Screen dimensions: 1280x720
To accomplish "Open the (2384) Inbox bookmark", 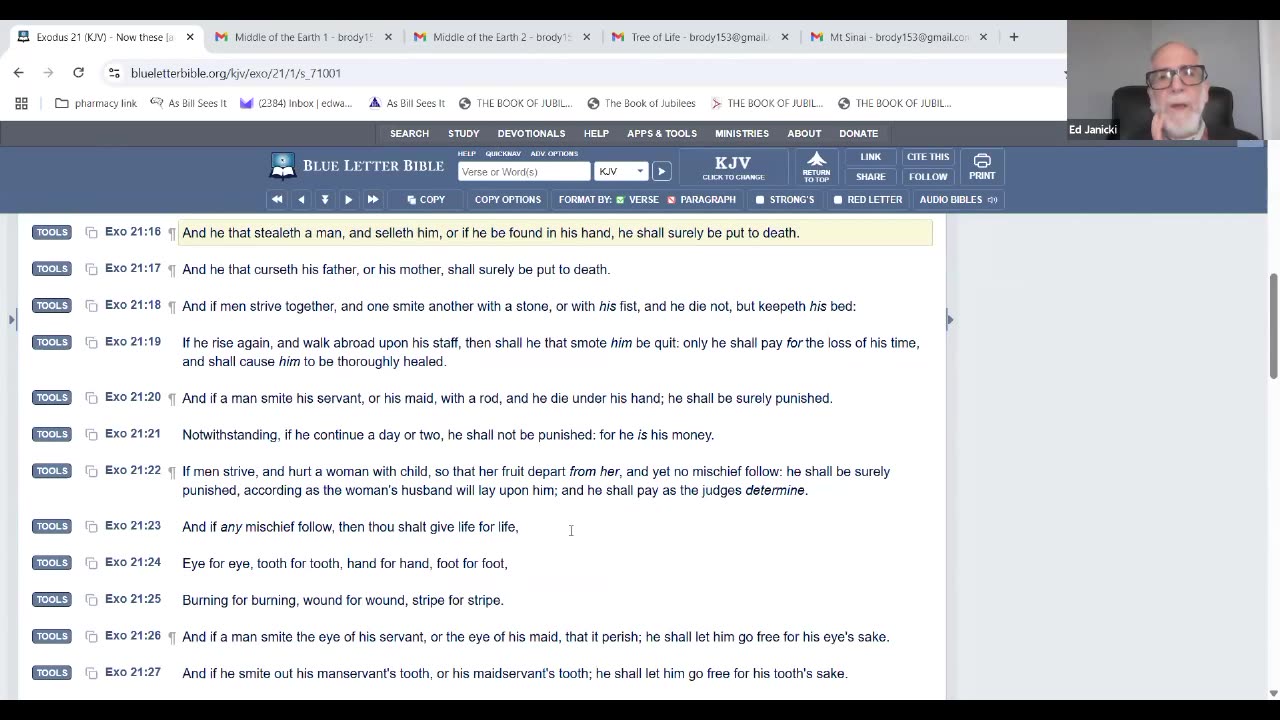I will [x=296, y=103].
